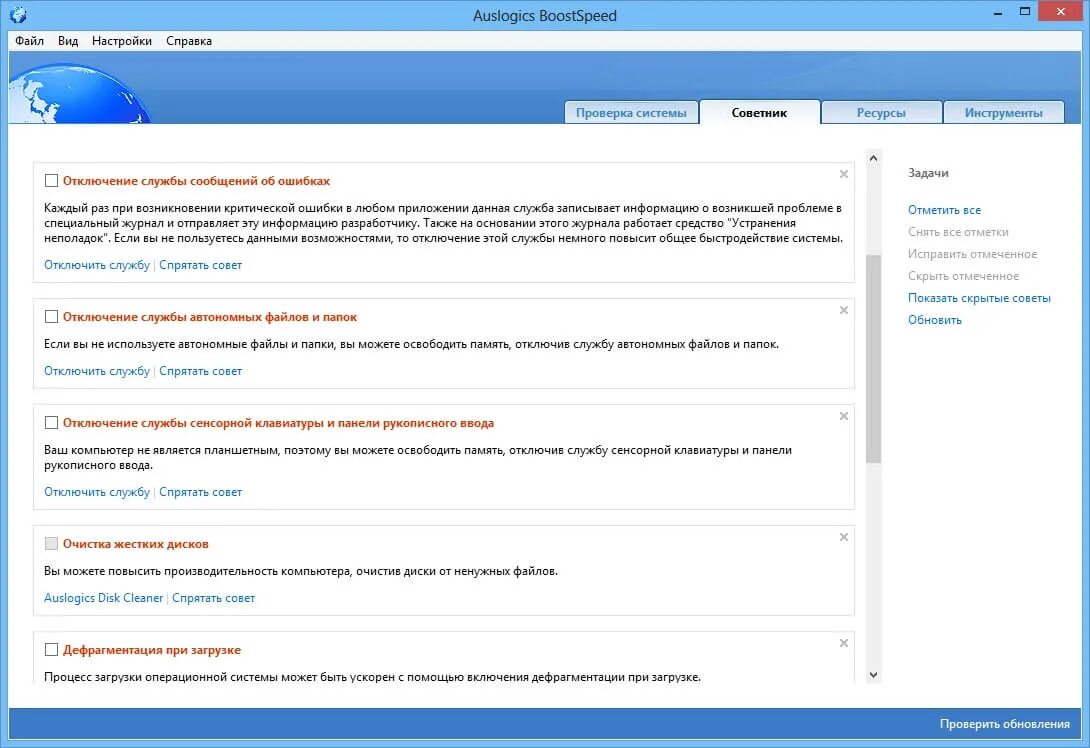Click Спрятать совет under touch keyboard tip

coord(200,492)
